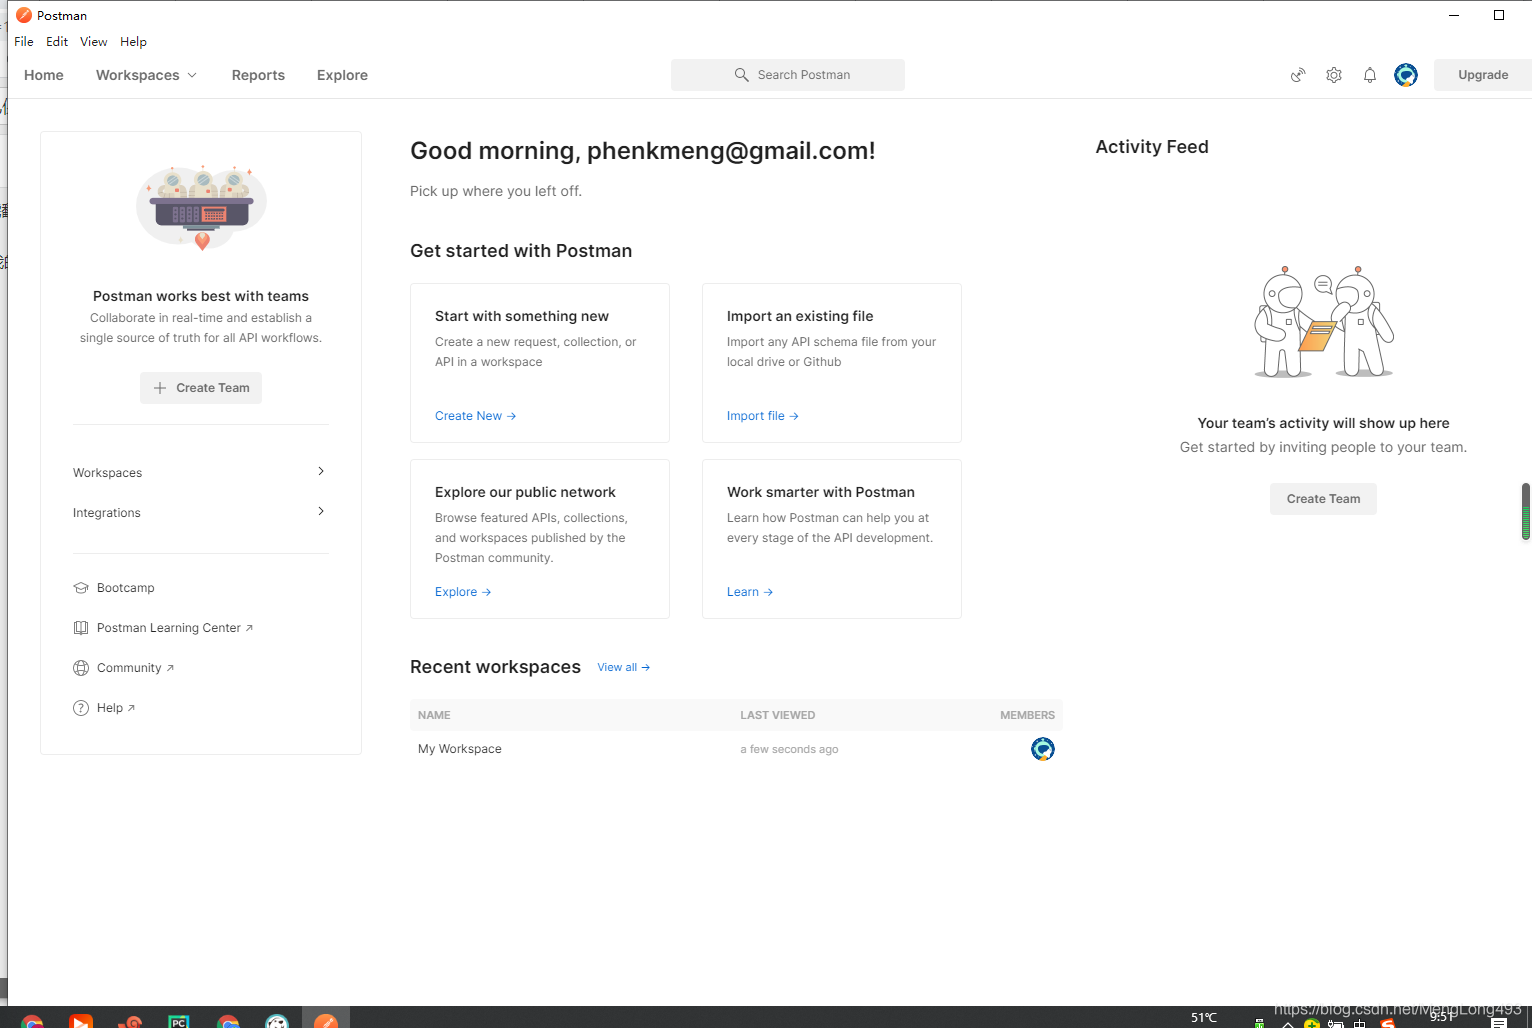Open the File menu

coord(24,42)
